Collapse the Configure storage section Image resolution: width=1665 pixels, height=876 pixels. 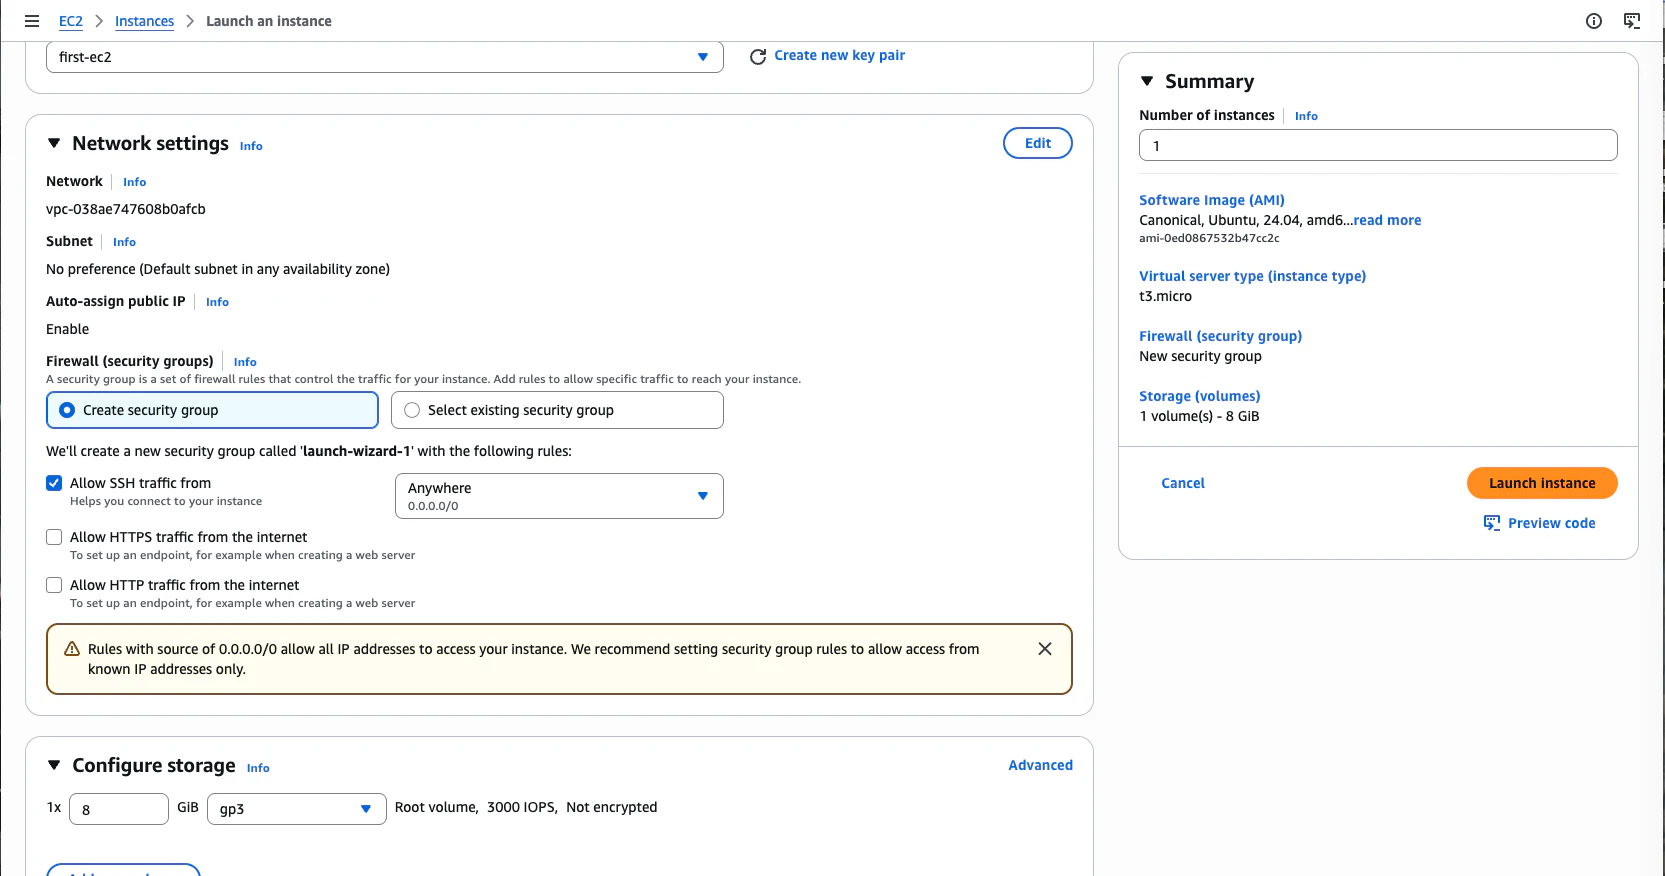point(54,765)
